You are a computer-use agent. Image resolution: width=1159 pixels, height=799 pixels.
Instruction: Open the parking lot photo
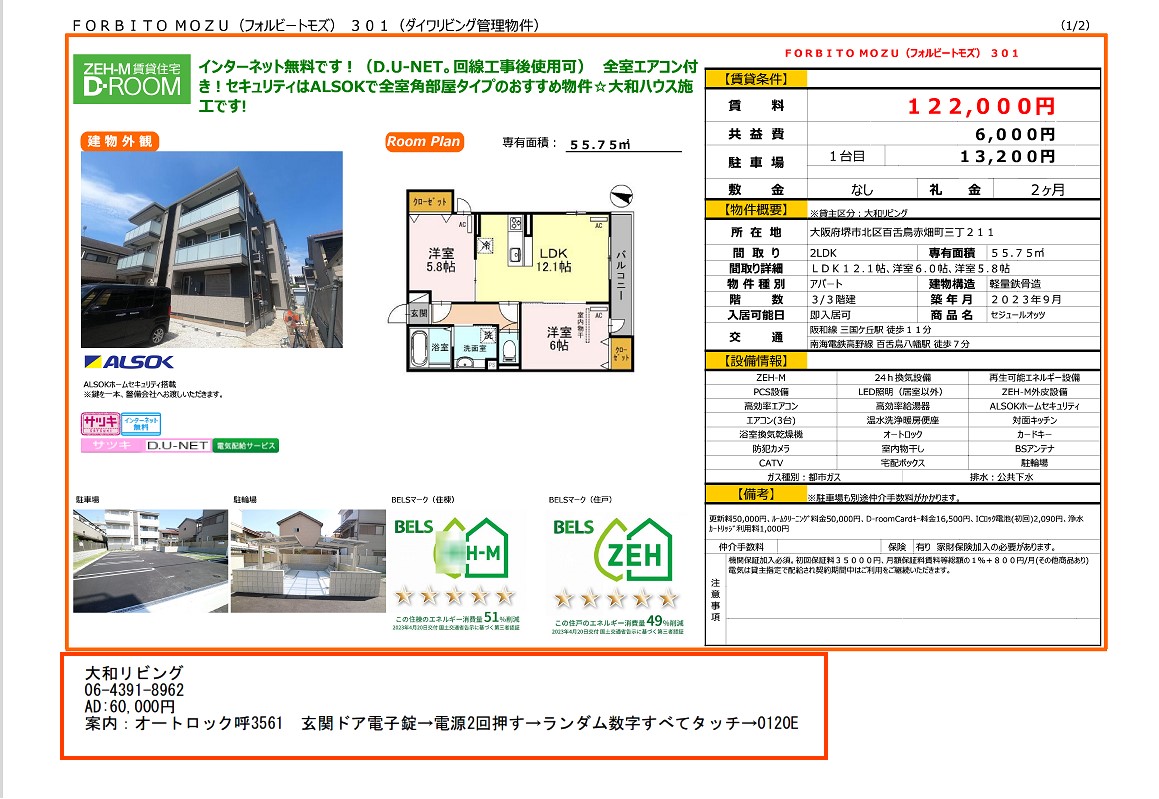click(151, 561)
